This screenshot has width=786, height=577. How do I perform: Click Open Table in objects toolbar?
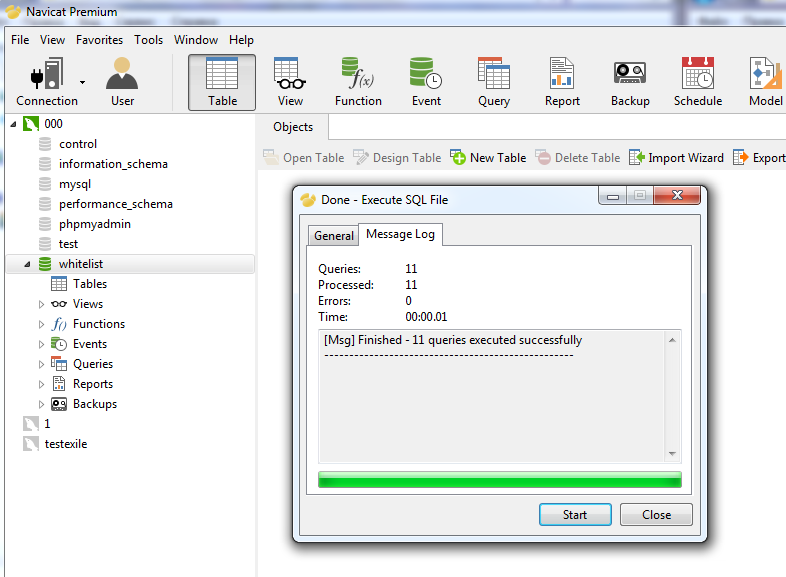(x=304, y=157)
